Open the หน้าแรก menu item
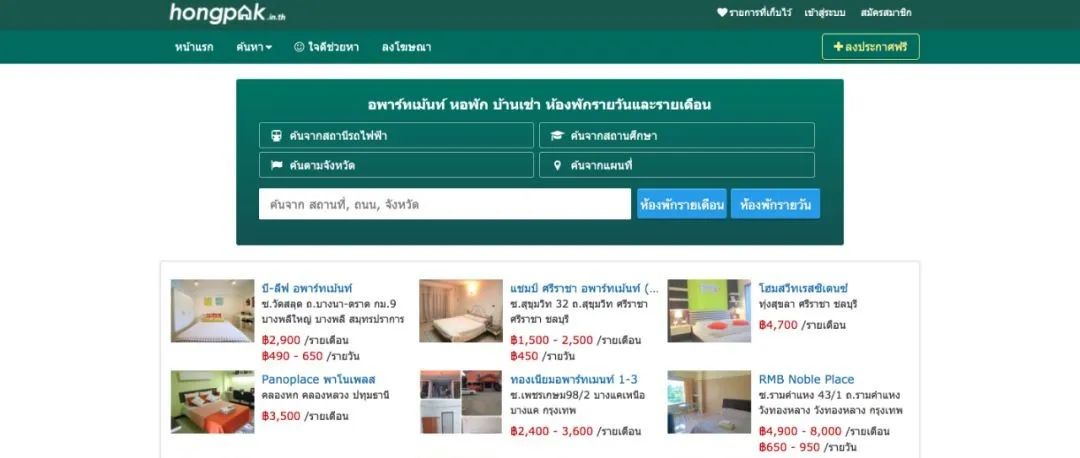 pyautogui.click(x=194, y=48)
